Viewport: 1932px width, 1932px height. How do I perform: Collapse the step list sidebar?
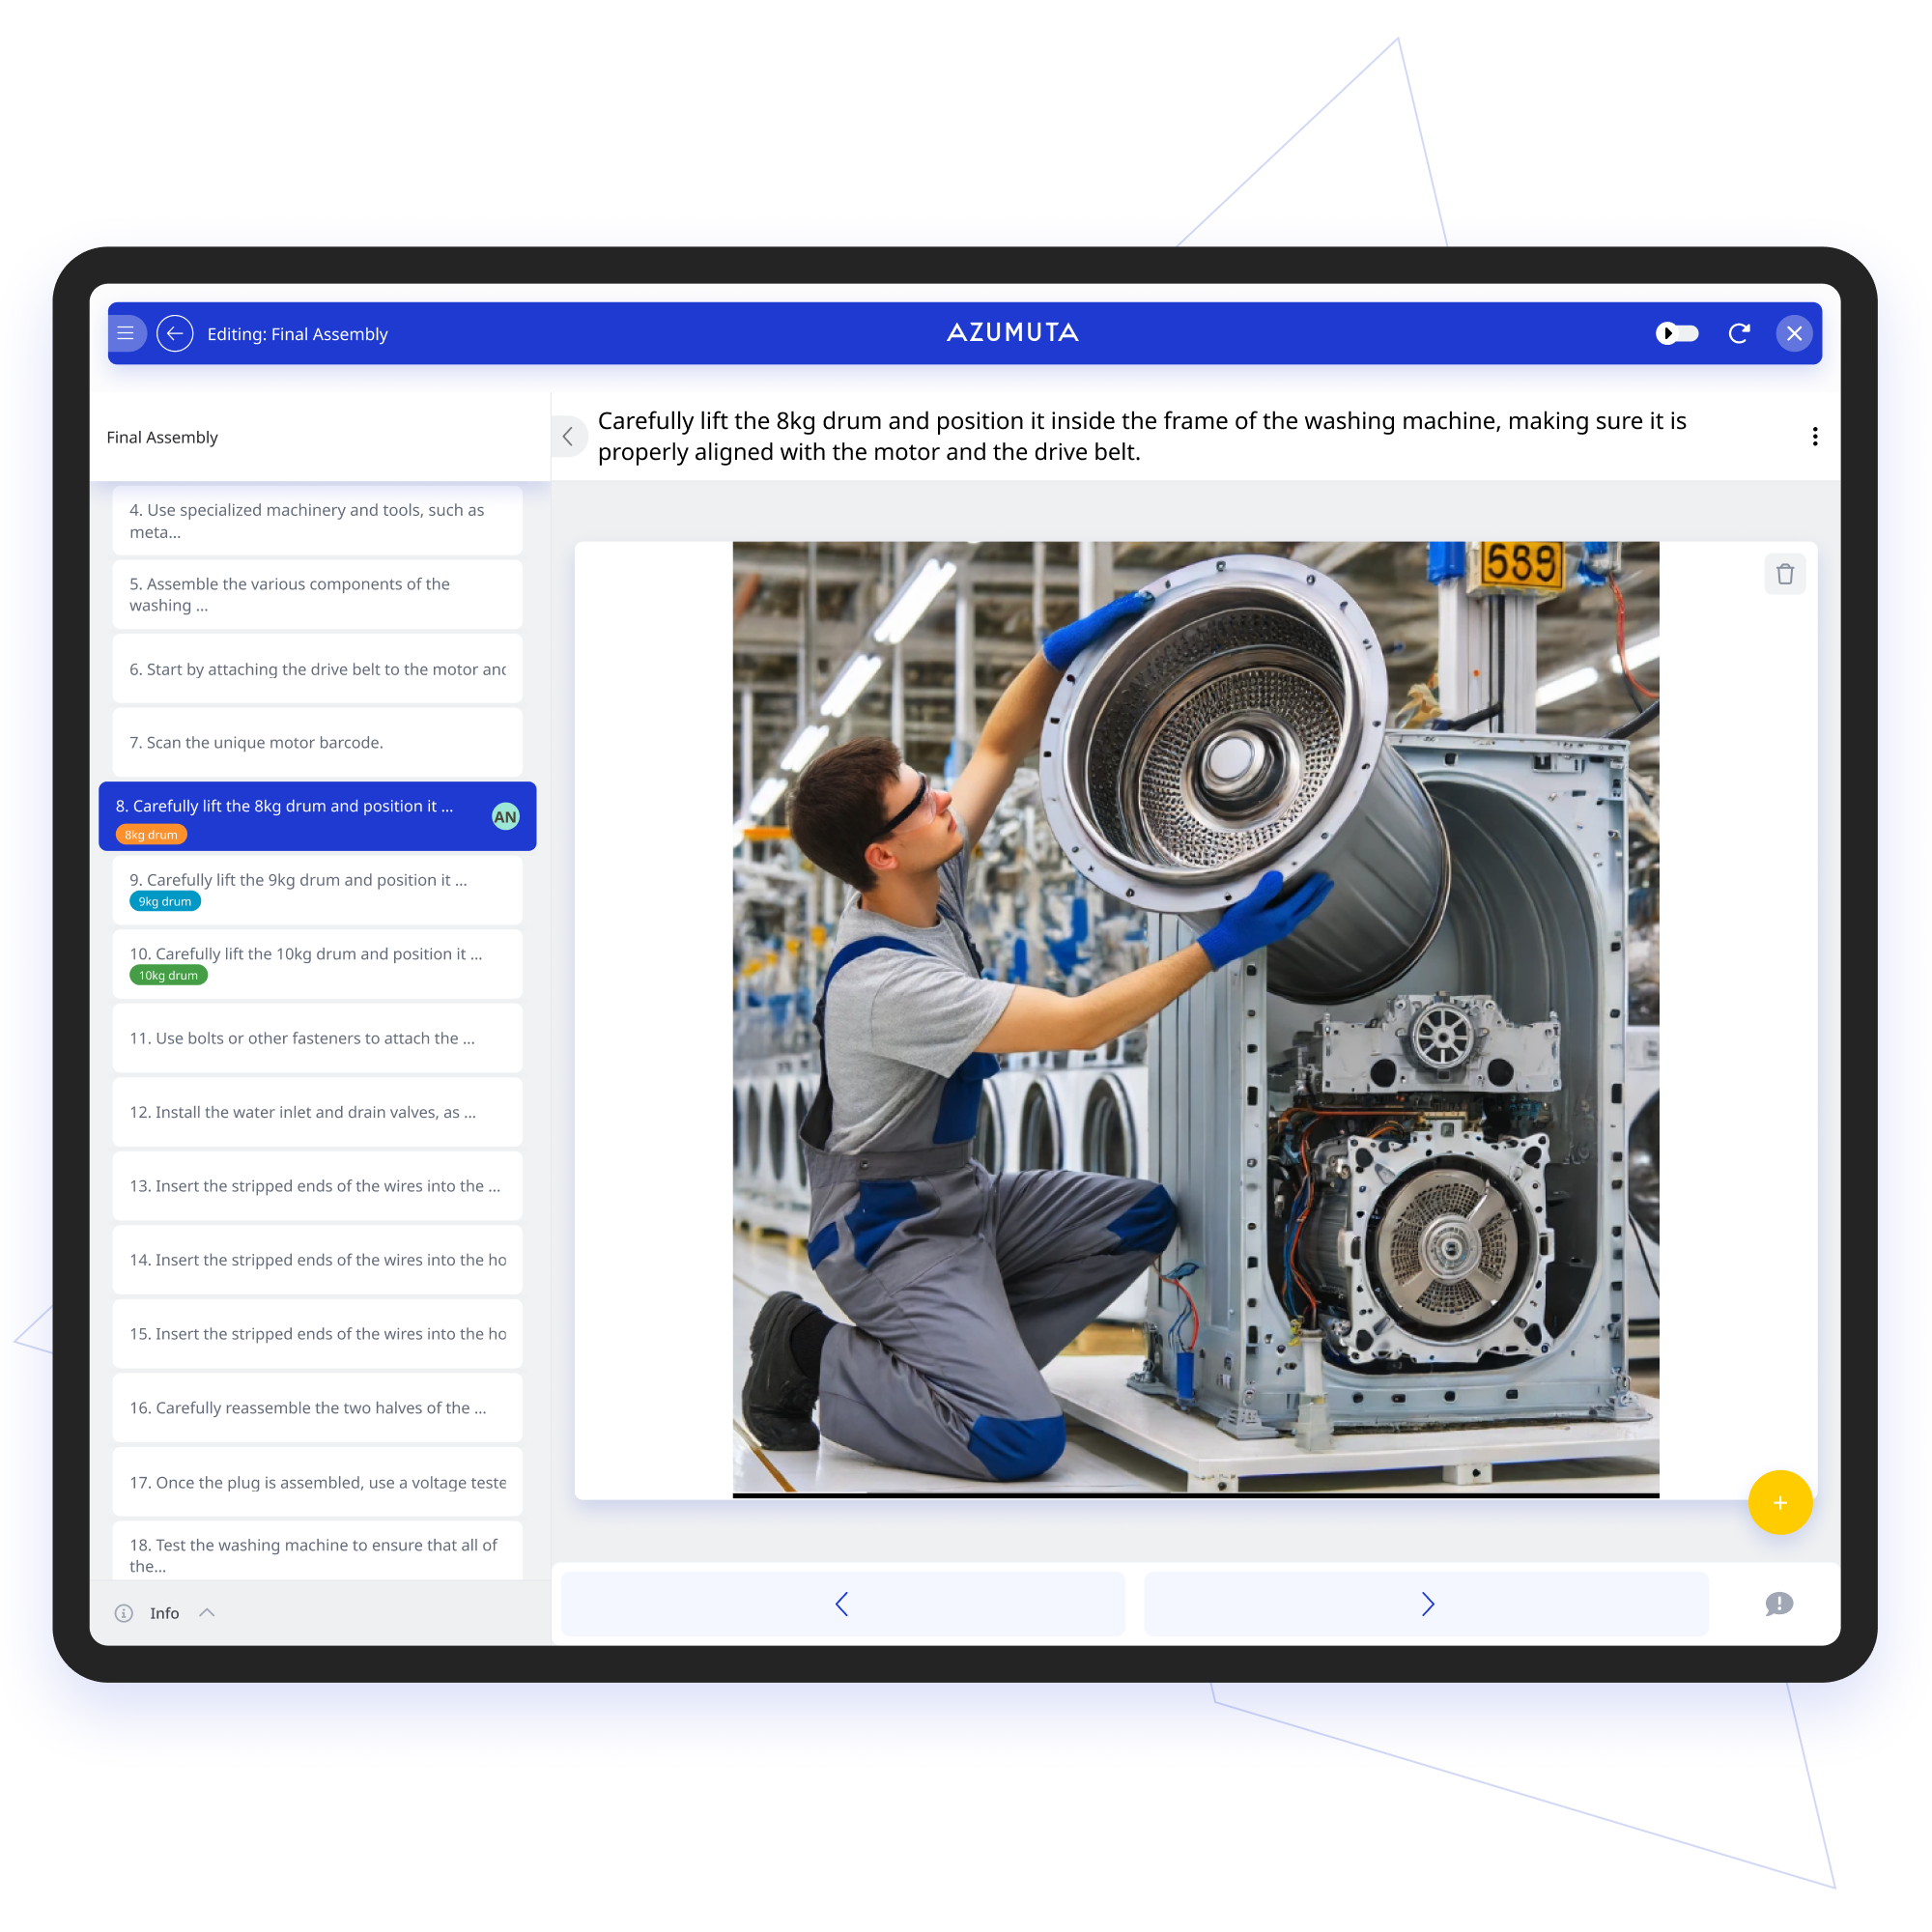(x=568, y=436)
